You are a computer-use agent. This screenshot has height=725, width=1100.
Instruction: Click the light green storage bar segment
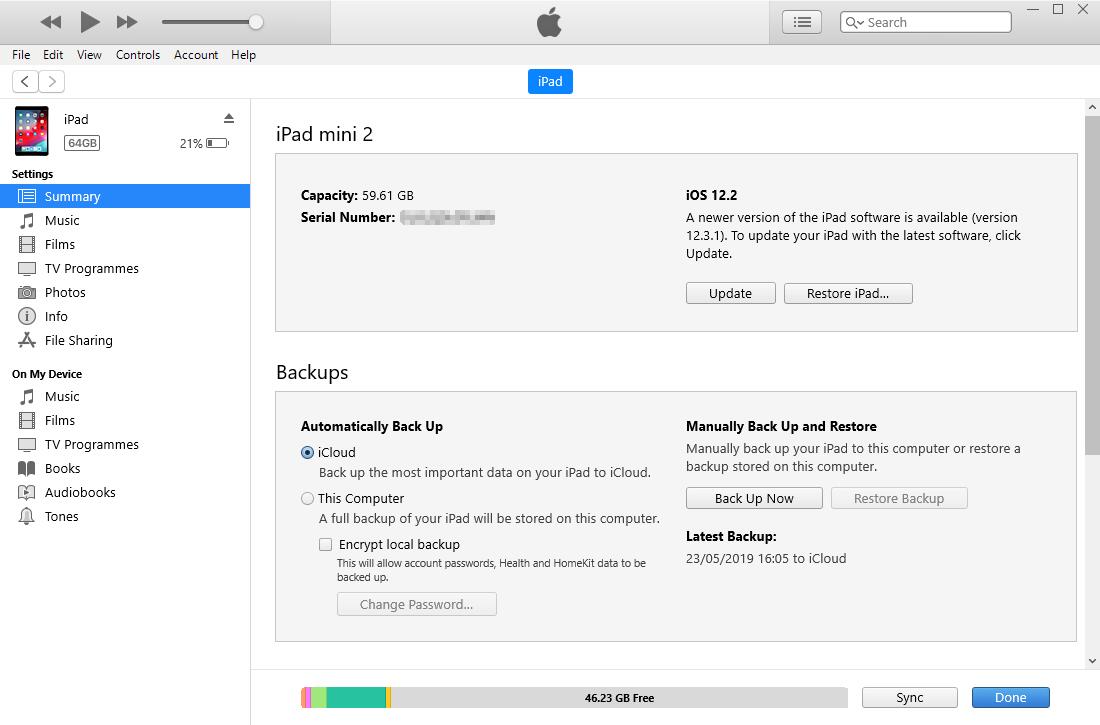click(x=318, y=698)
